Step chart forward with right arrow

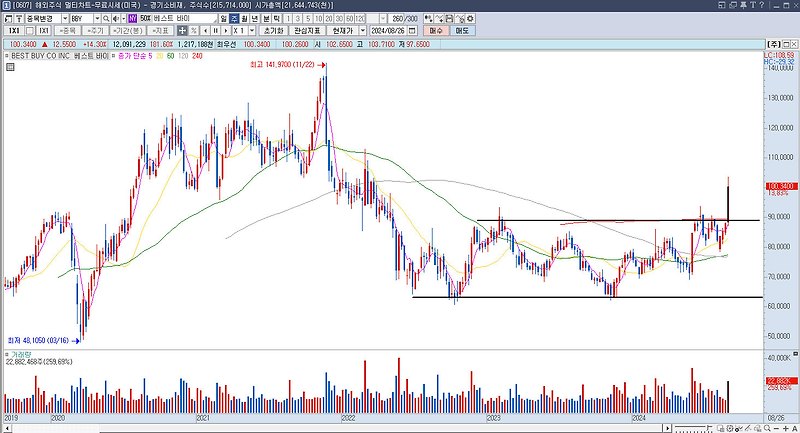(226, 31)
